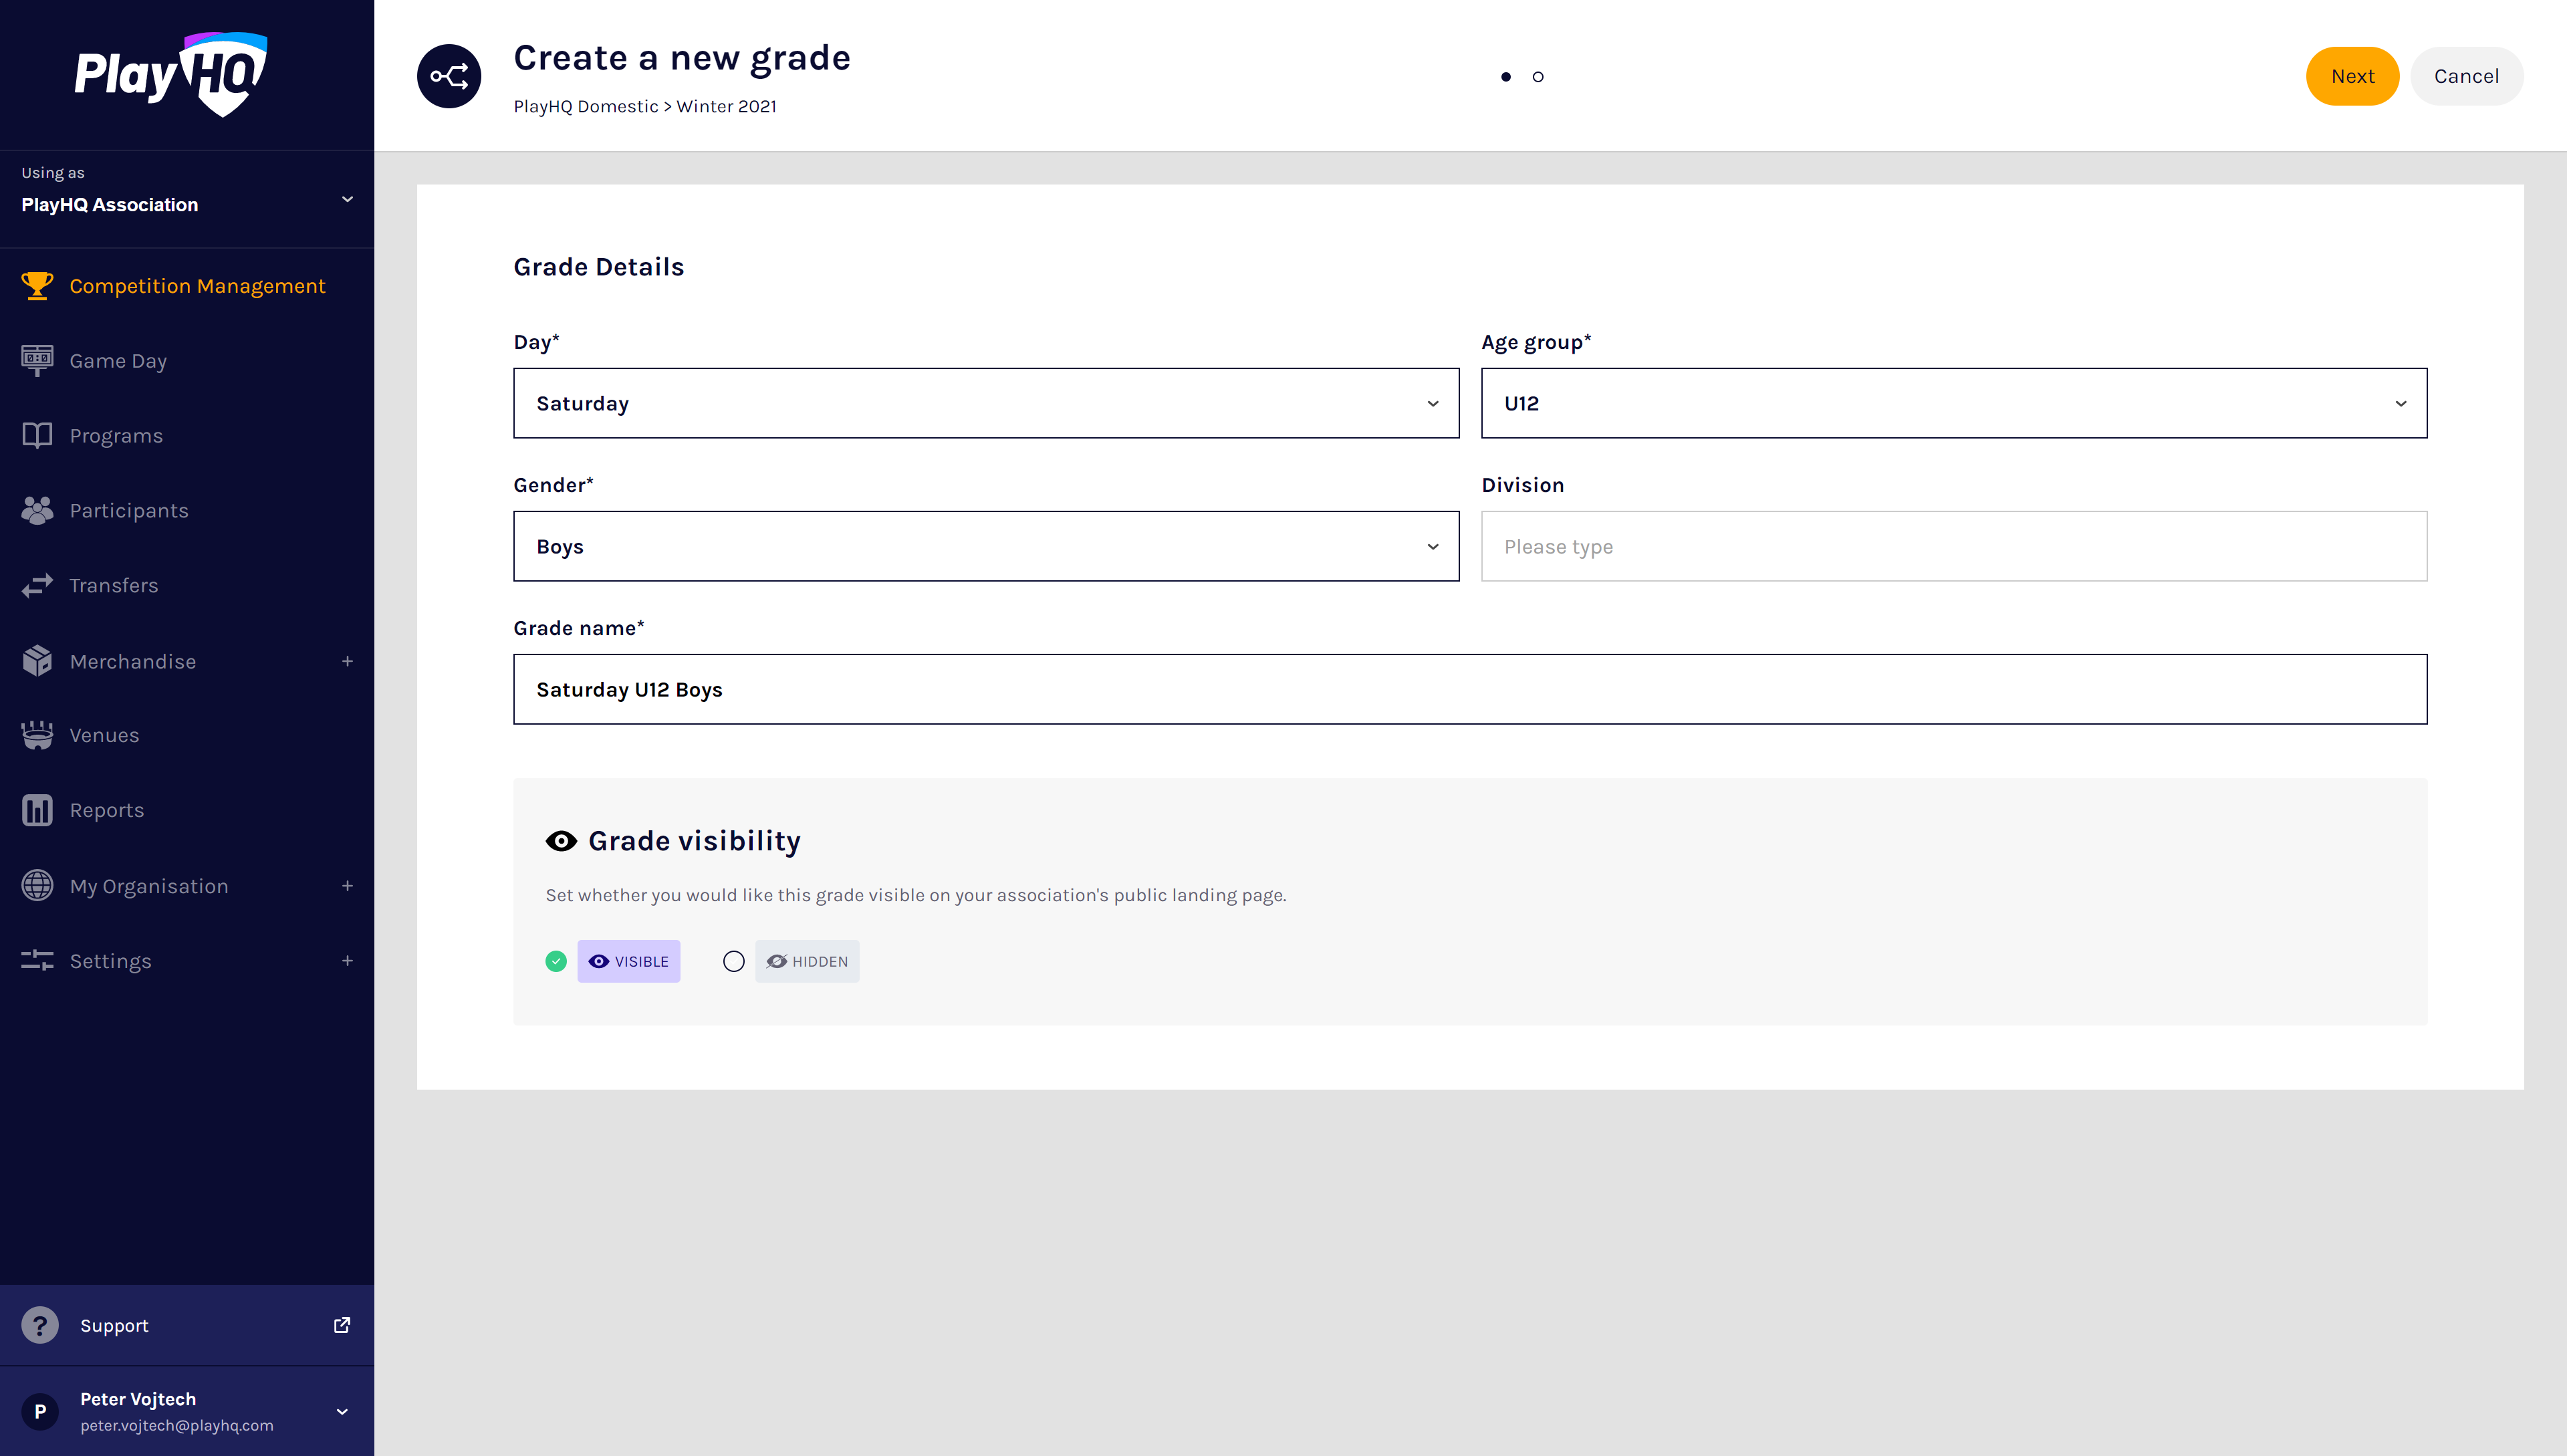Set grade visibility to Visible
The image size is (2567, 1456).
pyautogui.click(x=628, y=961)
